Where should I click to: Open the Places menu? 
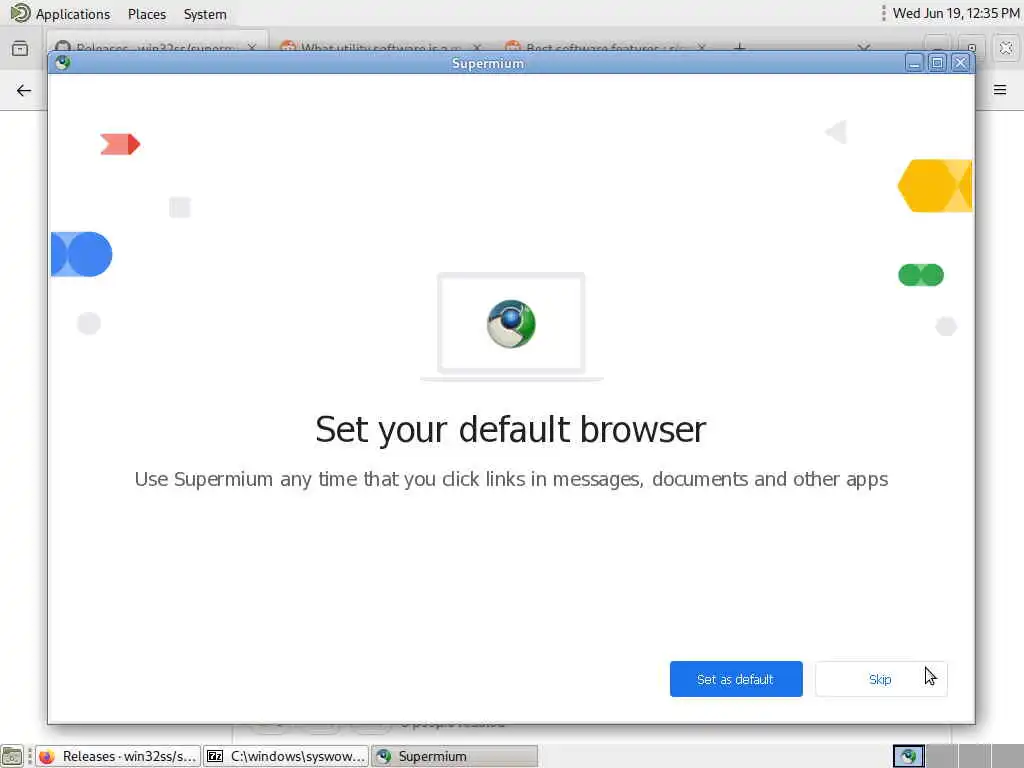coord(147,14)
